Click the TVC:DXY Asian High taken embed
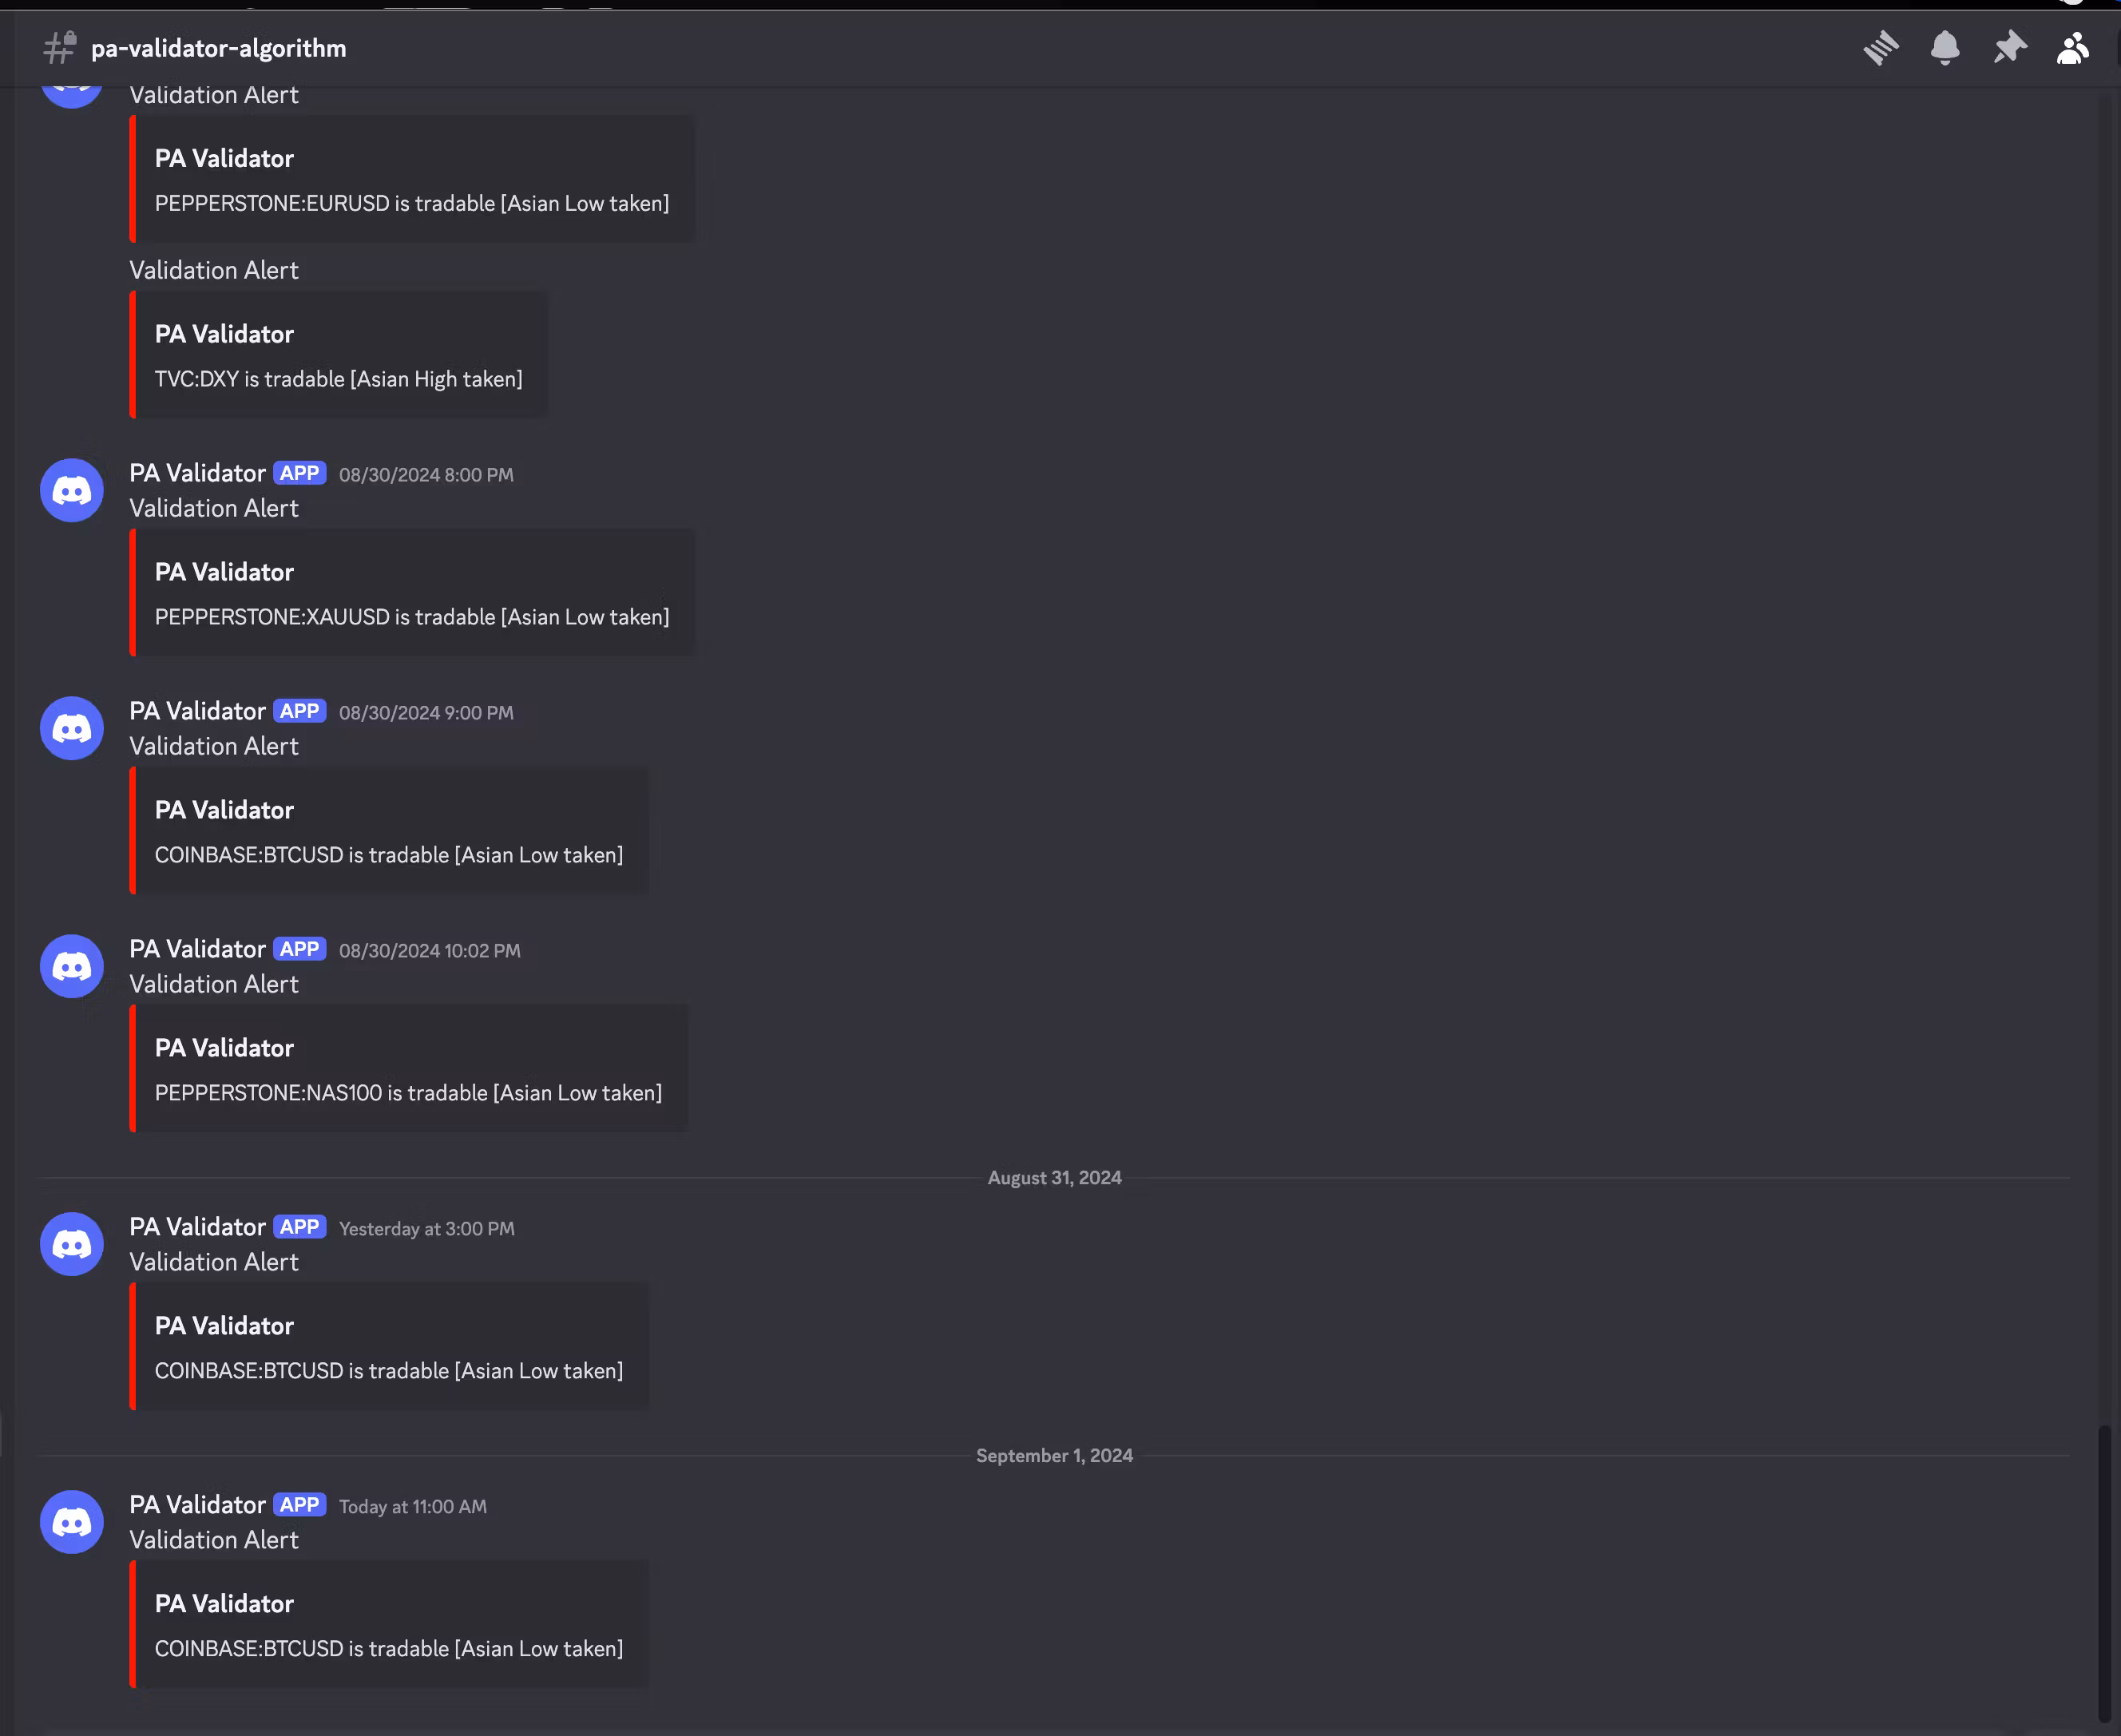The height and width of the screenshot is (1736, 2121). point(338,379)
